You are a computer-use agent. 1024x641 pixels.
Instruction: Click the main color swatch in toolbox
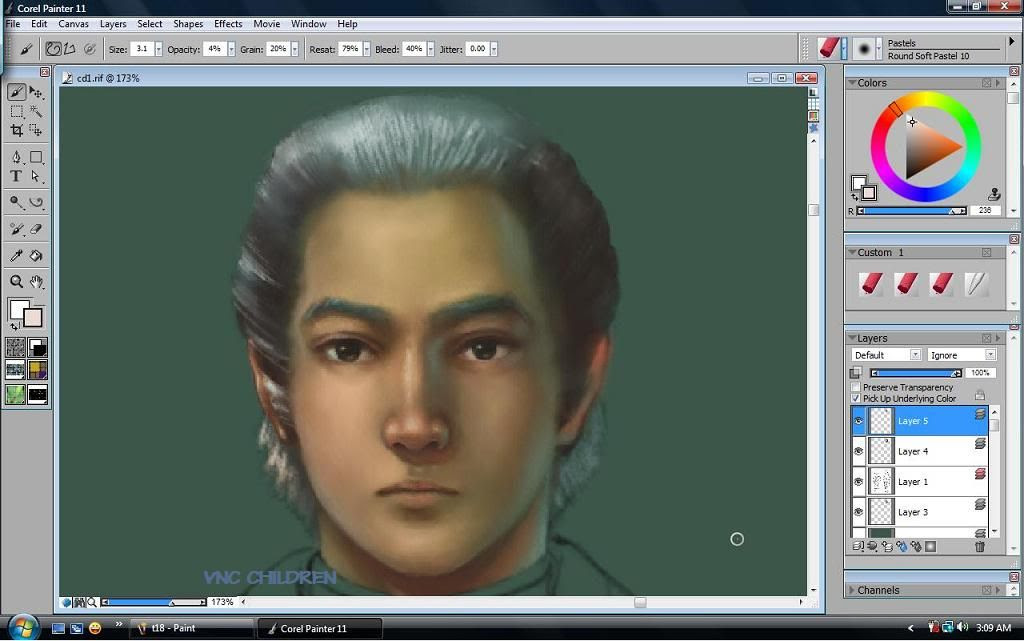(x=18, y=309)
